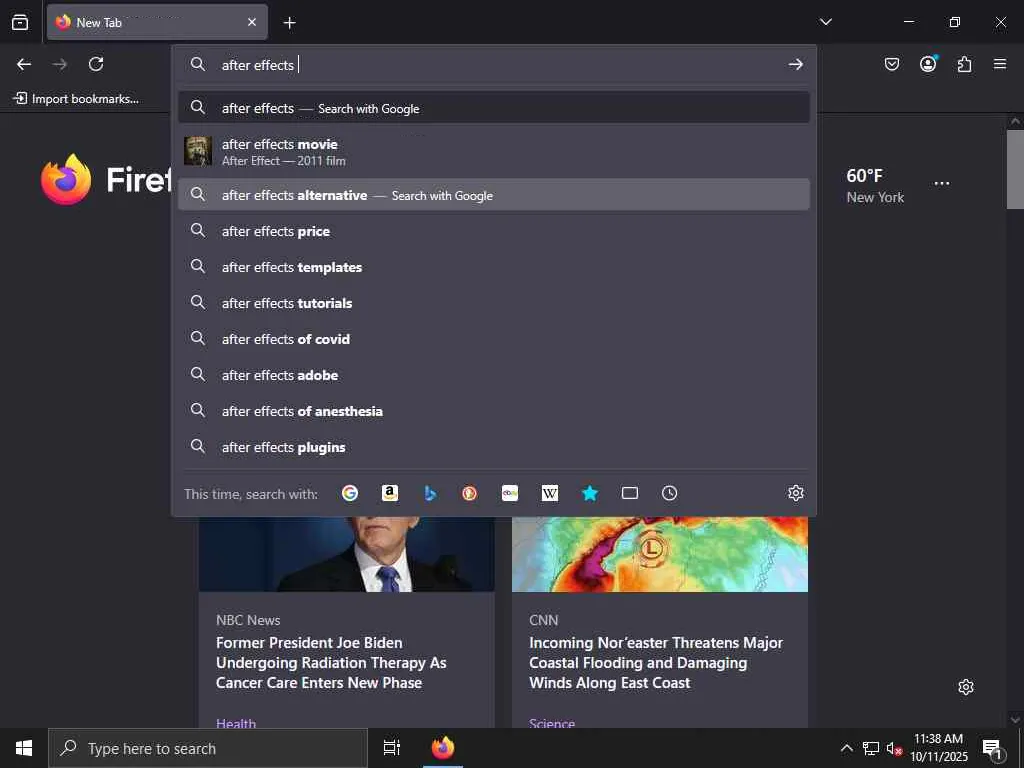The image size is (1024, 768).
Task: Close the New Tab tab
Action: pos(251,22)
